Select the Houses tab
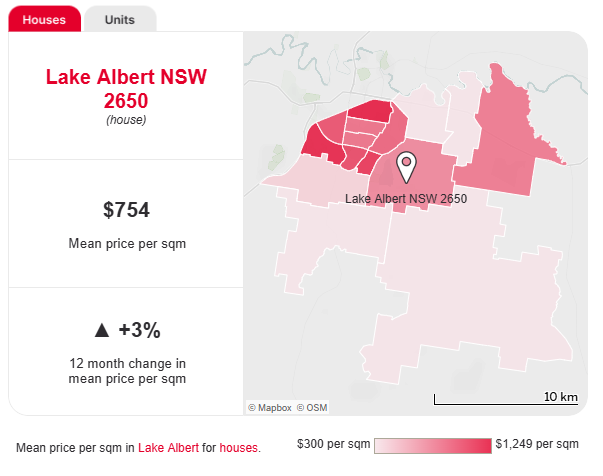The height and width of the screenshot is (476, 603). (x=44, y=19)
